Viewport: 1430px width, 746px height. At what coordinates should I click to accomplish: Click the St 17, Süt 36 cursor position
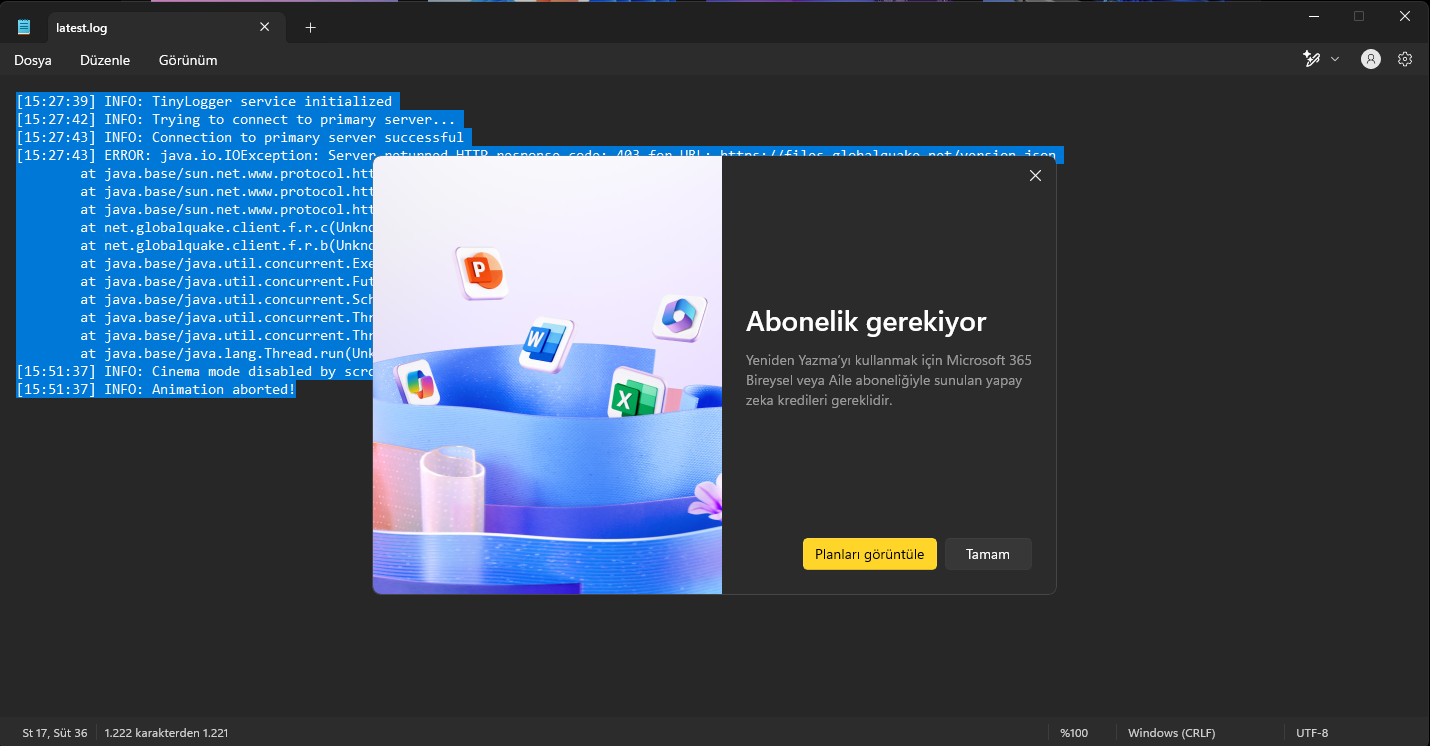(x=55, y=733)
